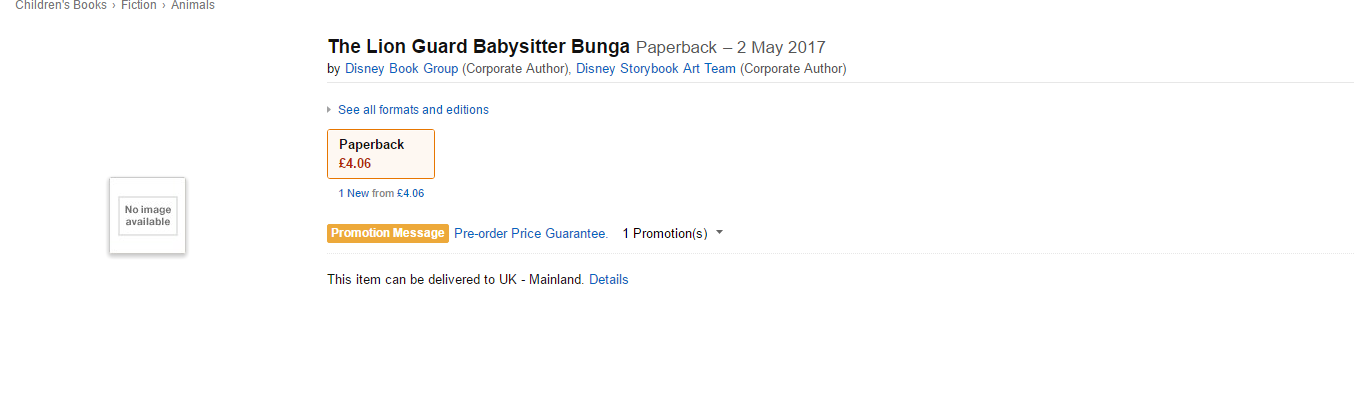Open Disney Book Group author page
The width and height of the screenshot is (1354, 402).
[402, 69]
